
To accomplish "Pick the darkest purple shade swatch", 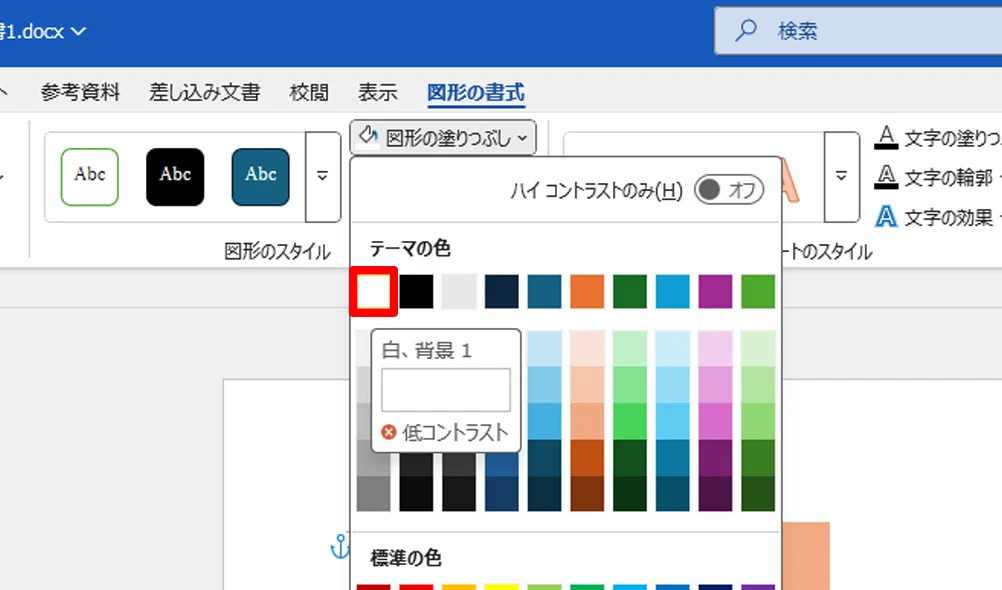I will point(715,493).
